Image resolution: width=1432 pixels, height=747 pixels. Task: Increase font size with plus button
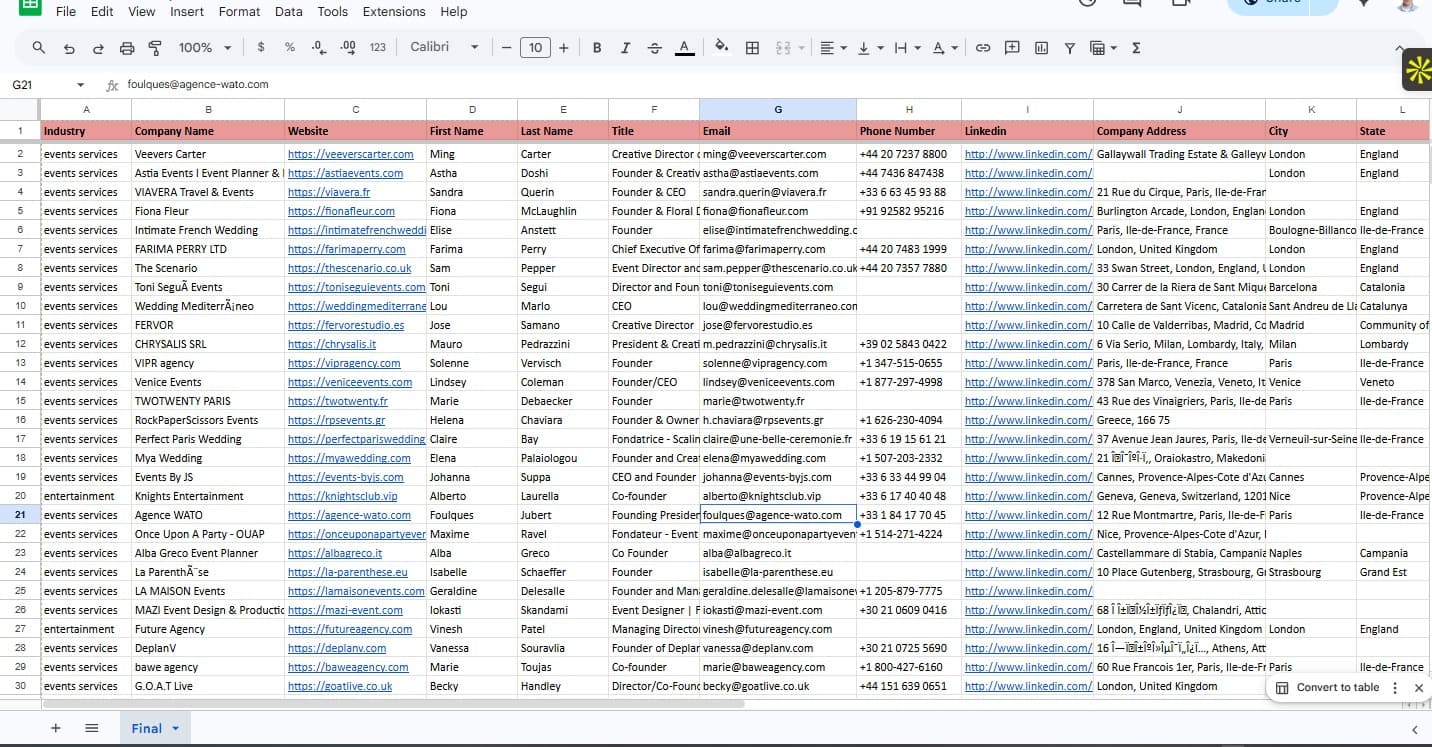tap(564, 48)
